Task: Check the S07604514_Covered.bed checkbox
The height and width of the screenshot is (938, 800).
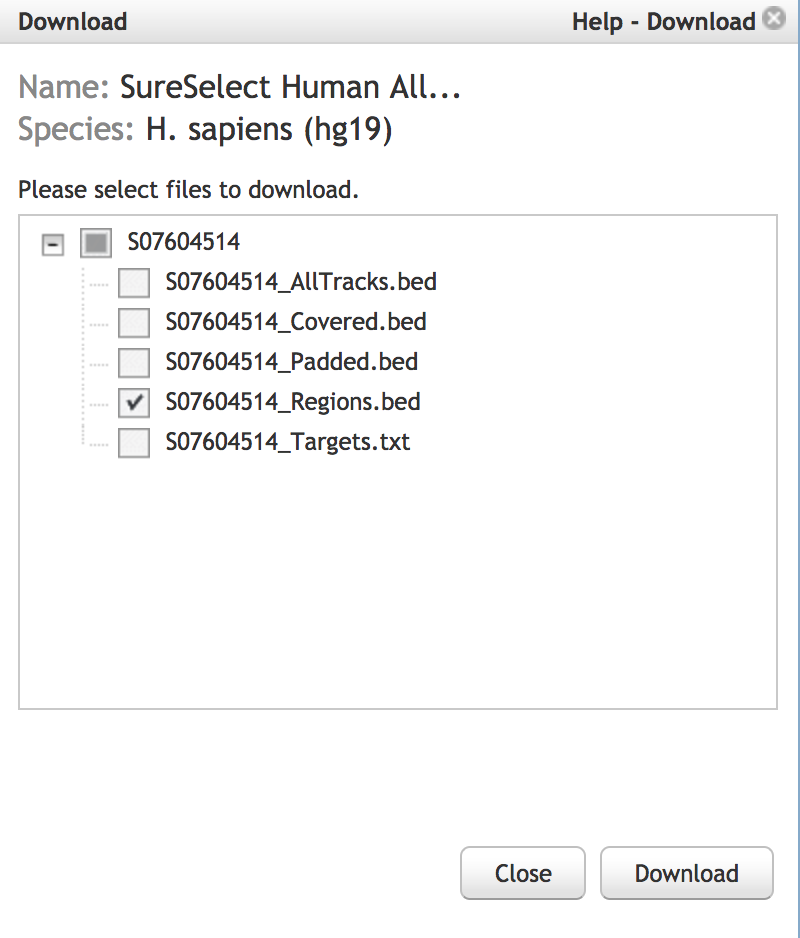Action: pos(134,322)
